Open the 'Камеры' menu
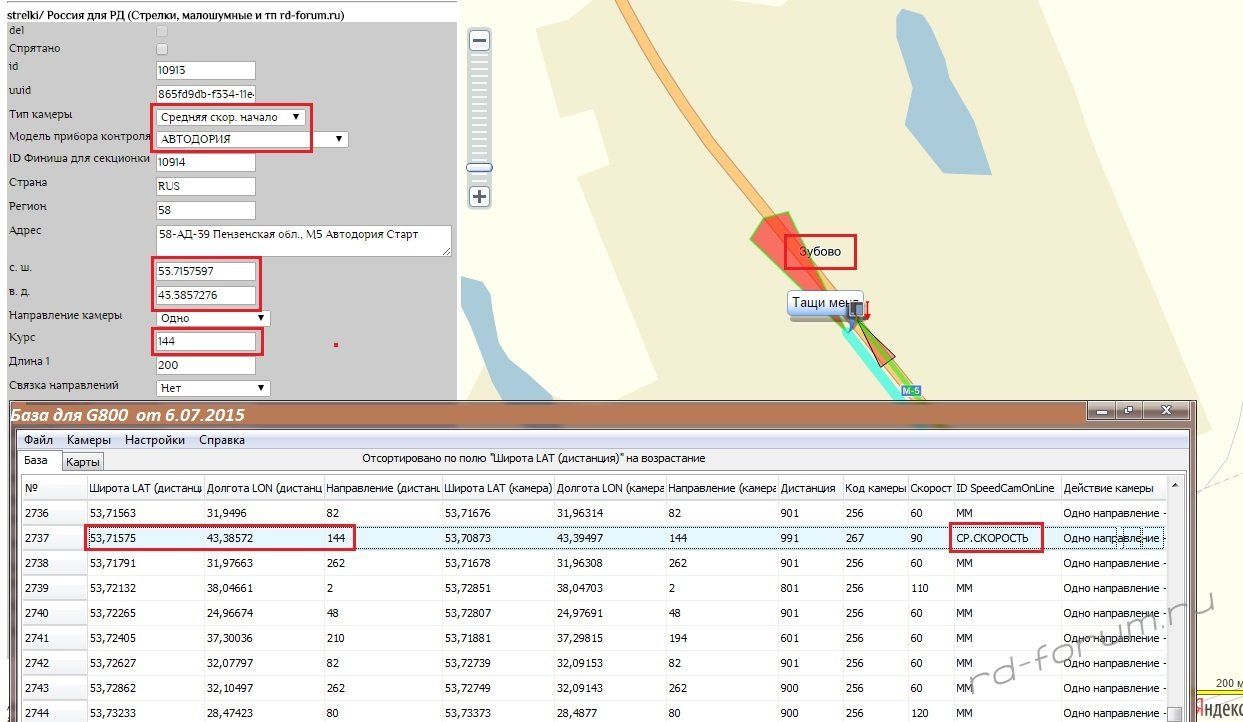Image resolution: width=1243 pixels, height=722 pixels. tap(89, 440)
